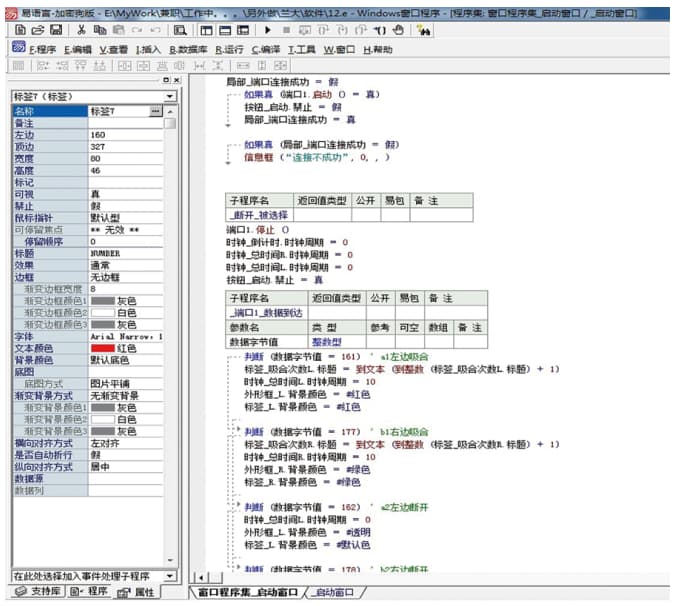Image resolution: width=678 pixels, height=606 pixels.
Task: Open the H.帮助 menu
Action: click(377, 50)
